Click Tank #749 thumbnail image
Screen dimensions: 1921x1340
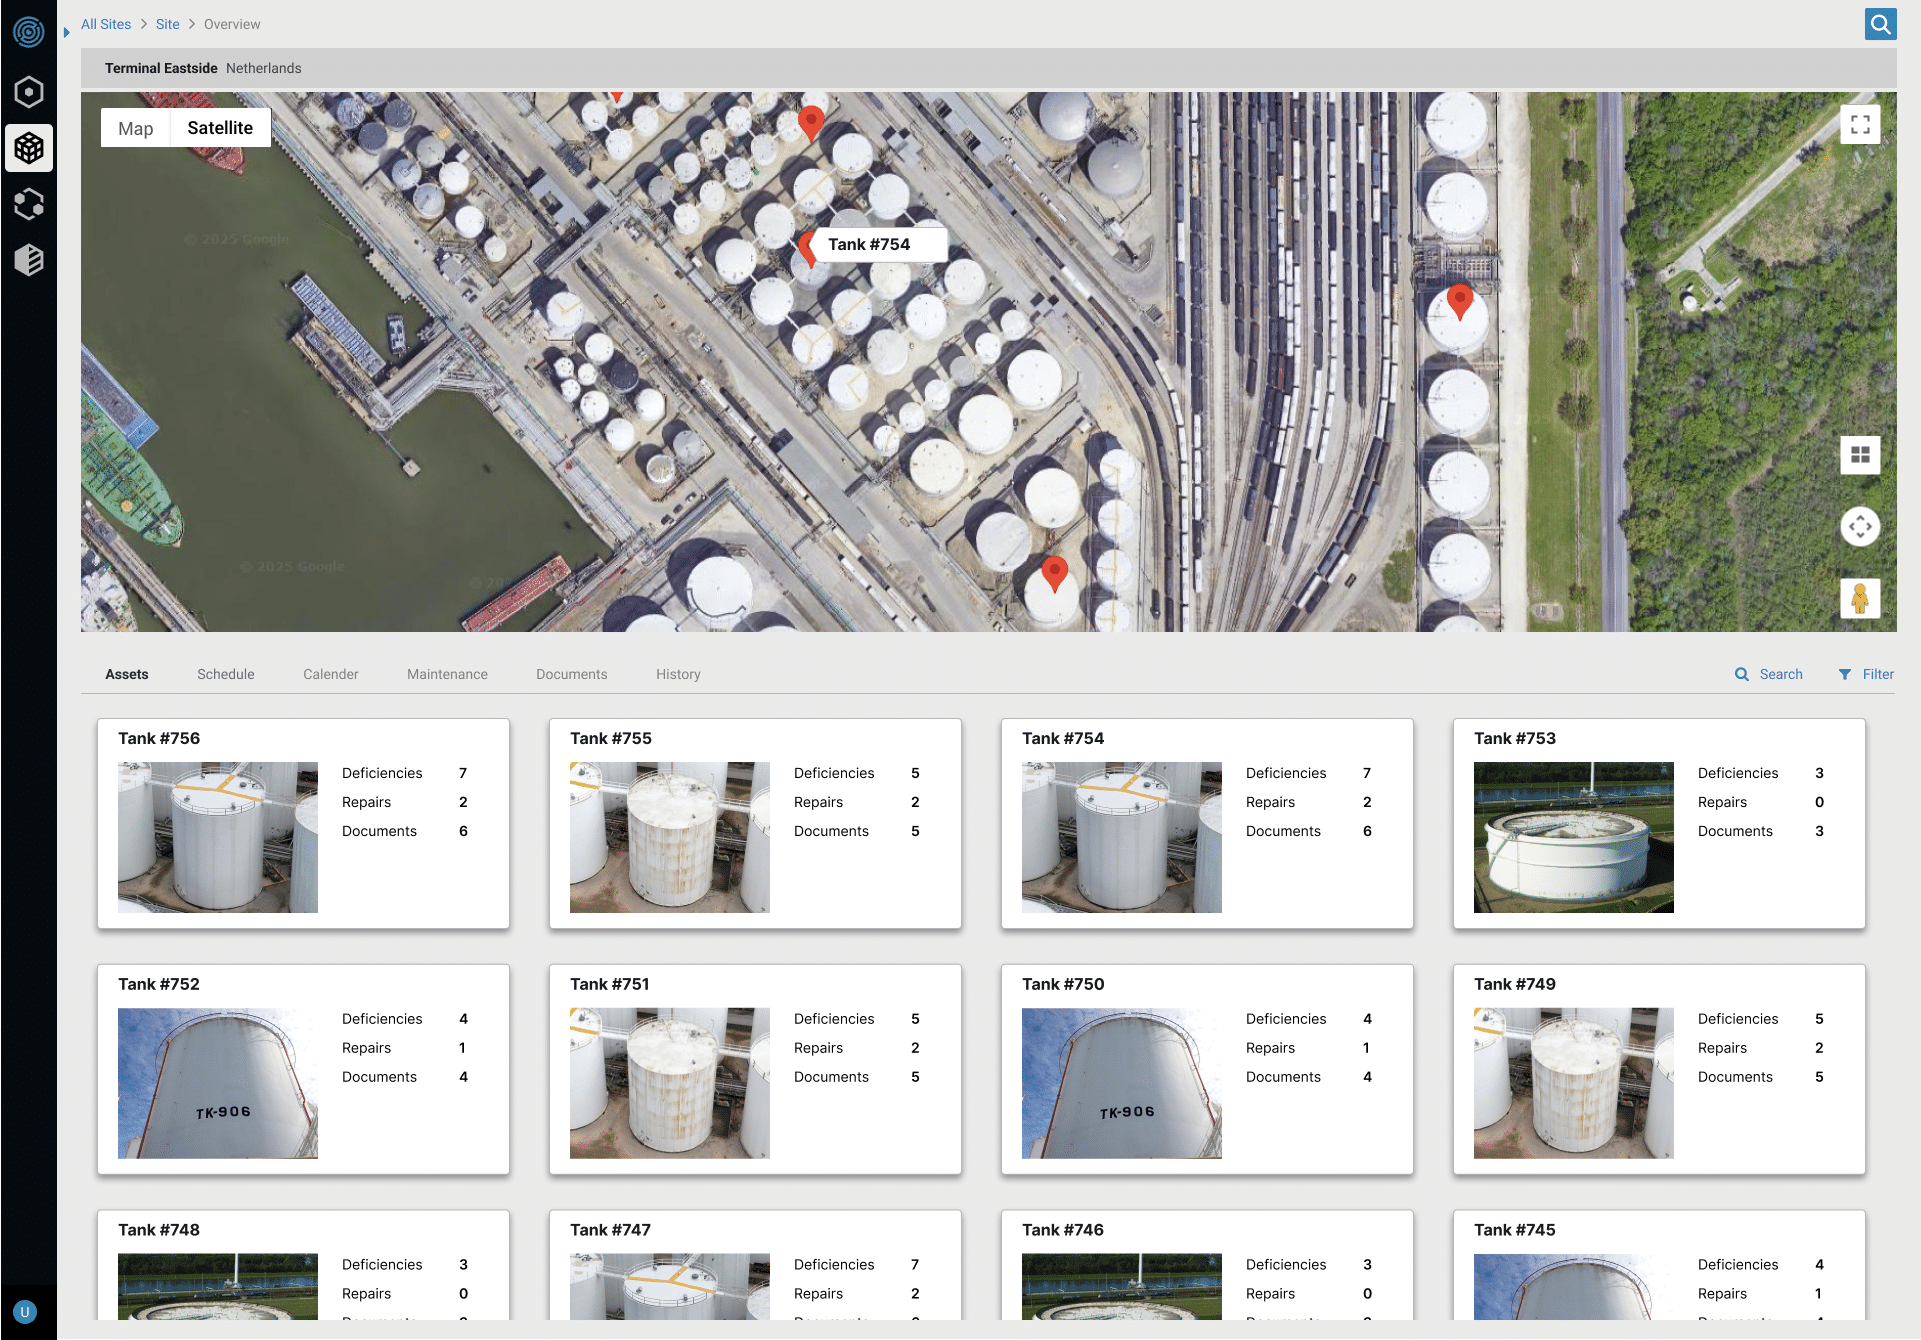(1574, 1083)
